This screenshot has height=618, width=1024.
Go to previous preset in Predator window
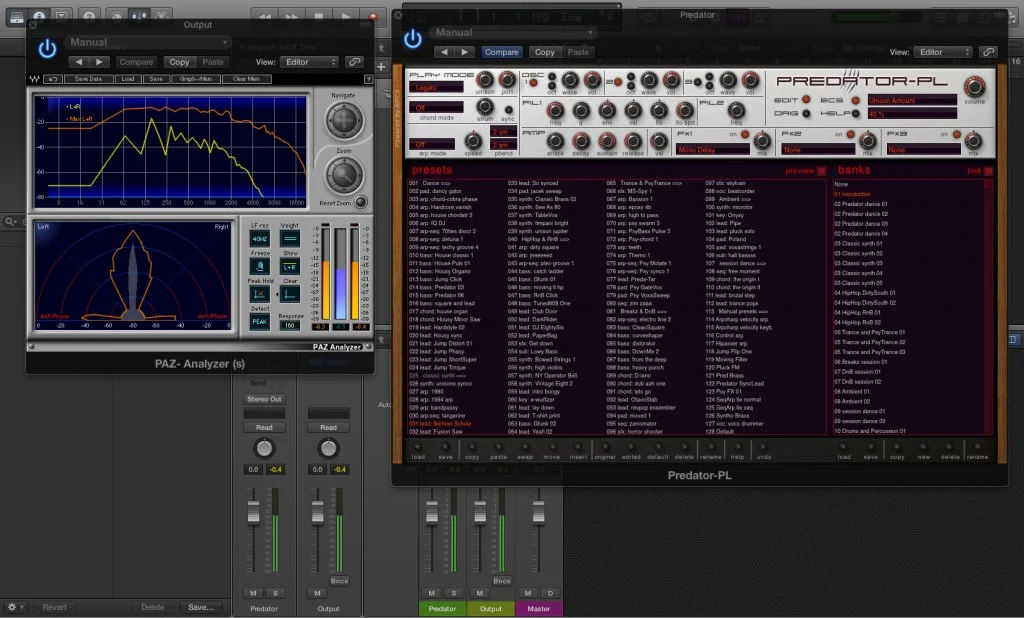coord(445,52)
